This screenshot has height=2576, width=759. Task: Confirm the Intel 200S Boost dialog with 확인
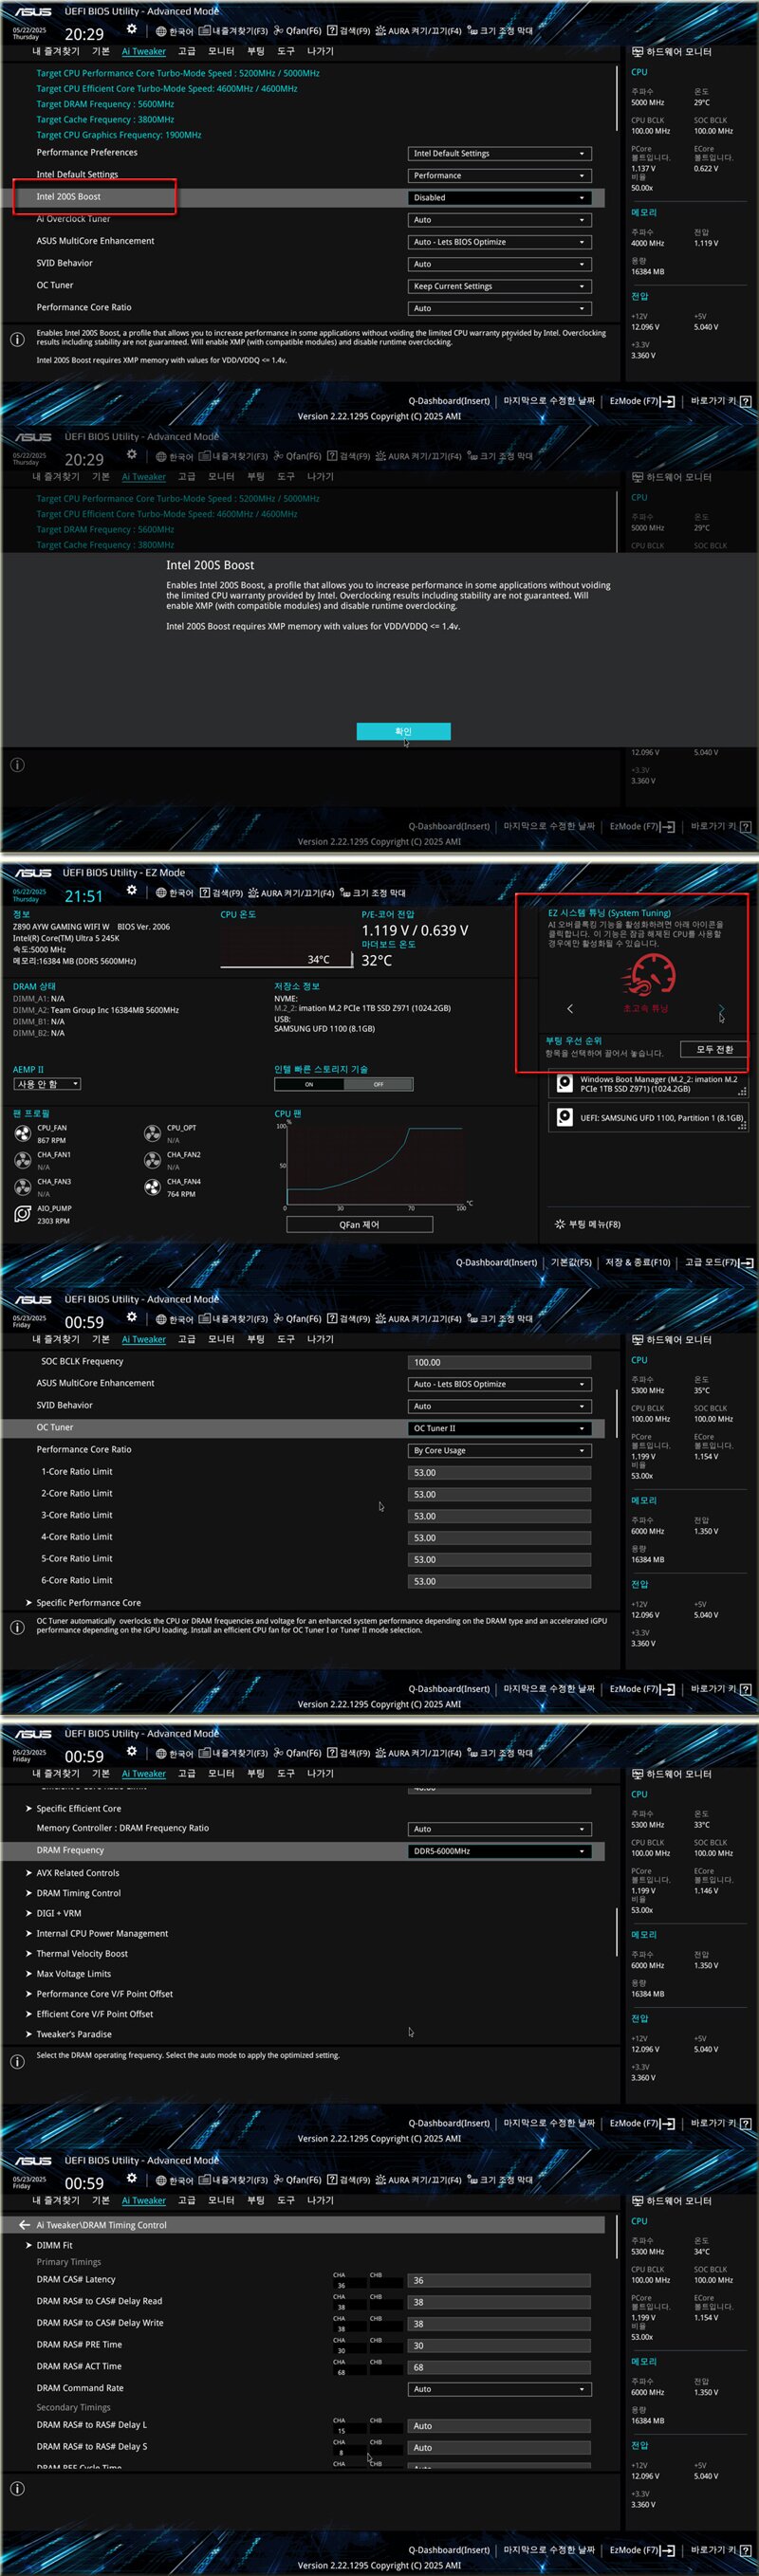tap(403, 731)
